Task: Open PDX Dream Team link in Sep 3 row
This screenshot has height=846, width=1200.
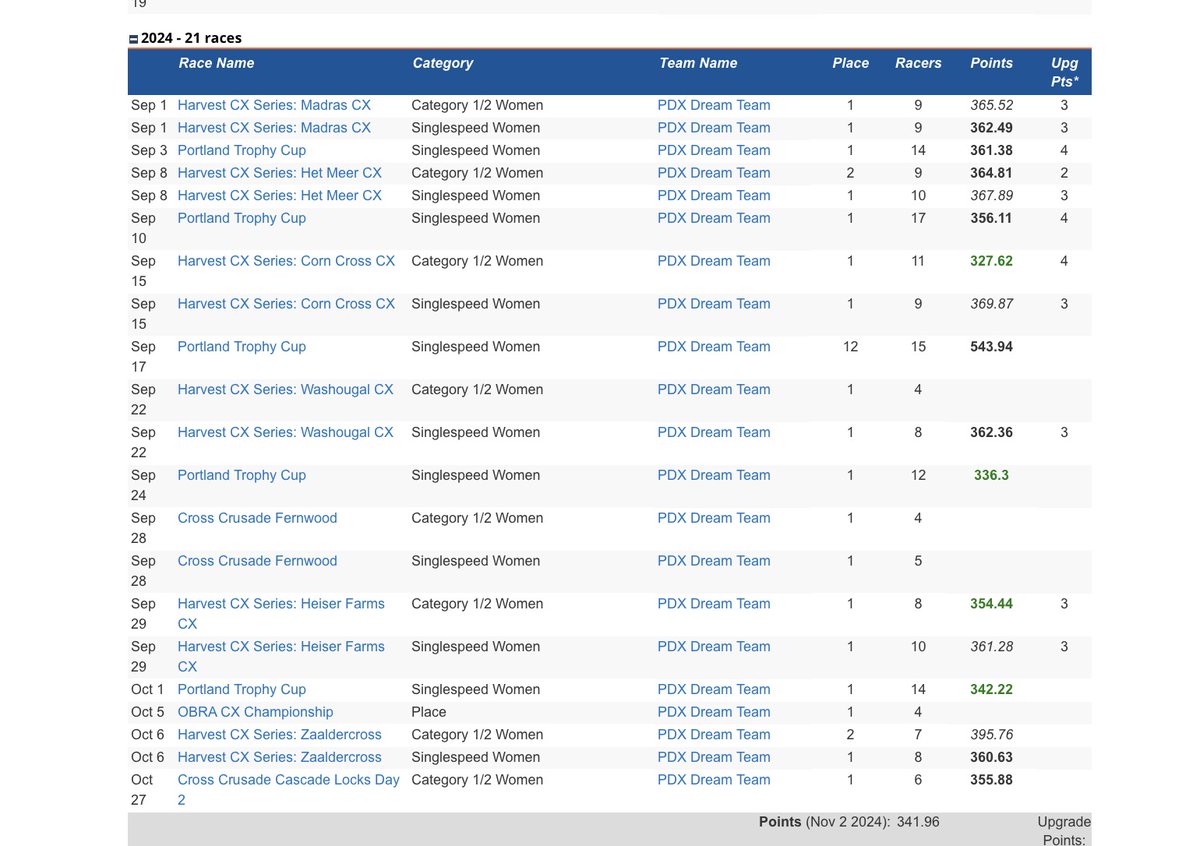Action: [714, 150]
